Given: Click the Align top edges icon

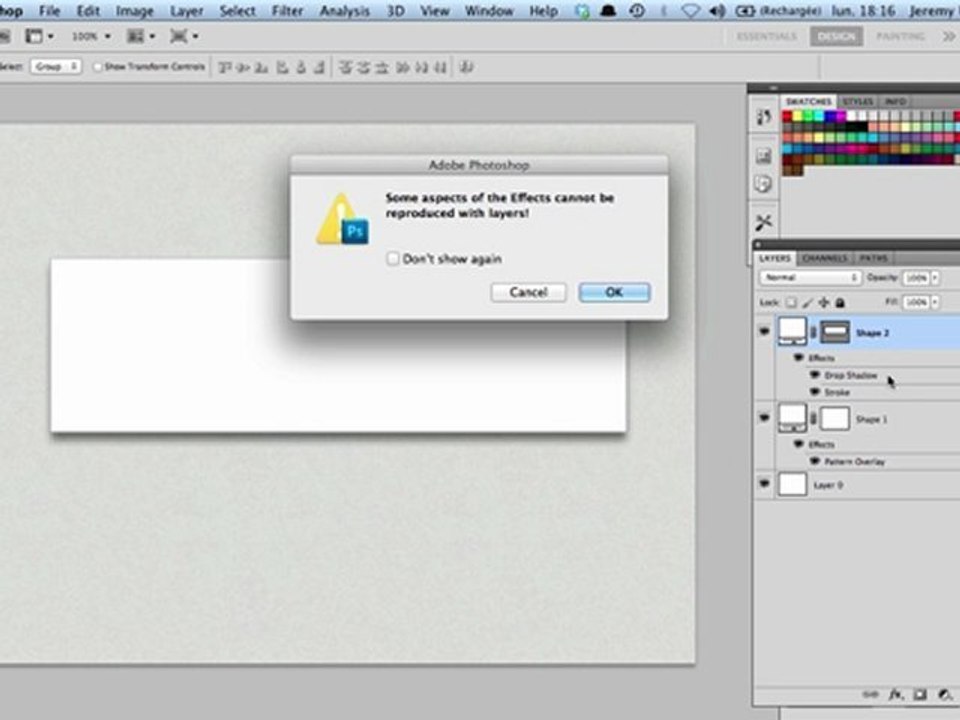Looking at the screenshot, I should (225, 67).
